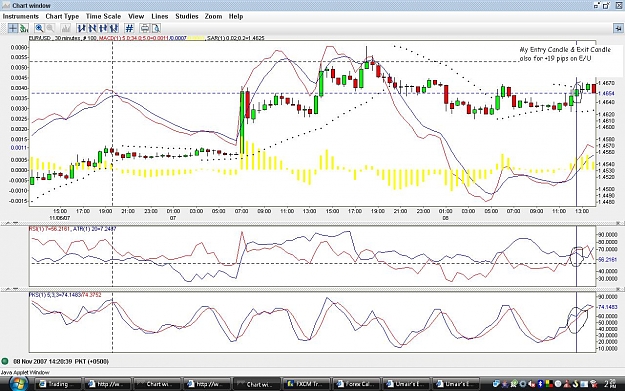Zoom in with the magnifier plus icon
This screenshot has width=625, height=391.
[39, 28]
